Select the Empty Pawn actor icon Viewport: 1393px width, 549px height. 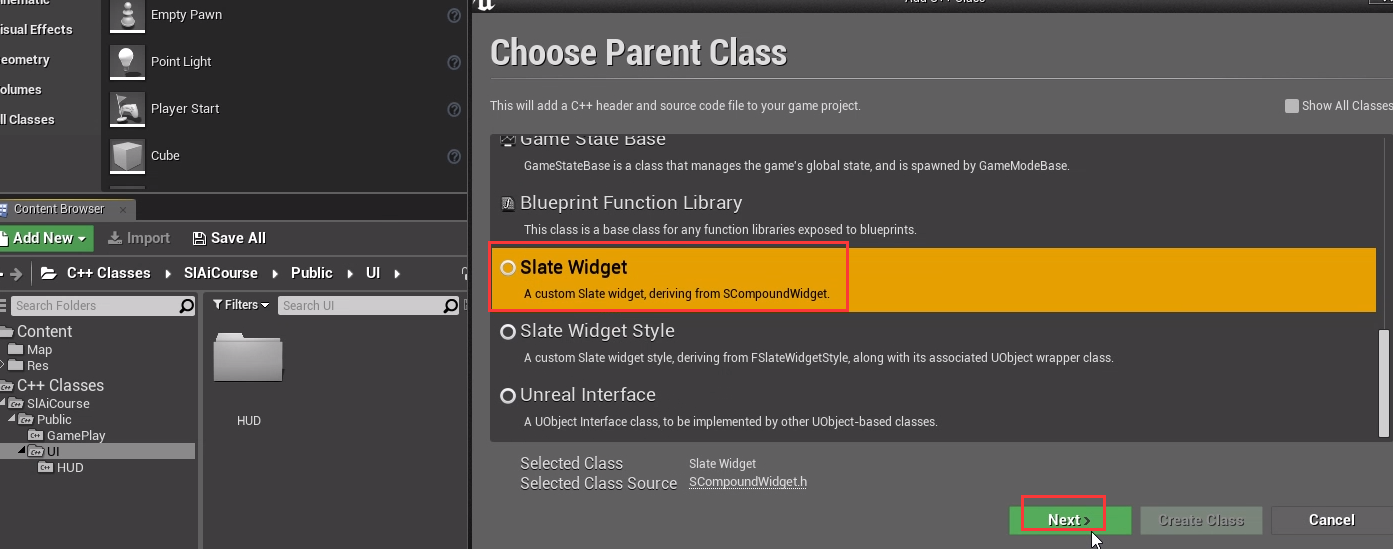pyautogui.click(x=126, y=16)
